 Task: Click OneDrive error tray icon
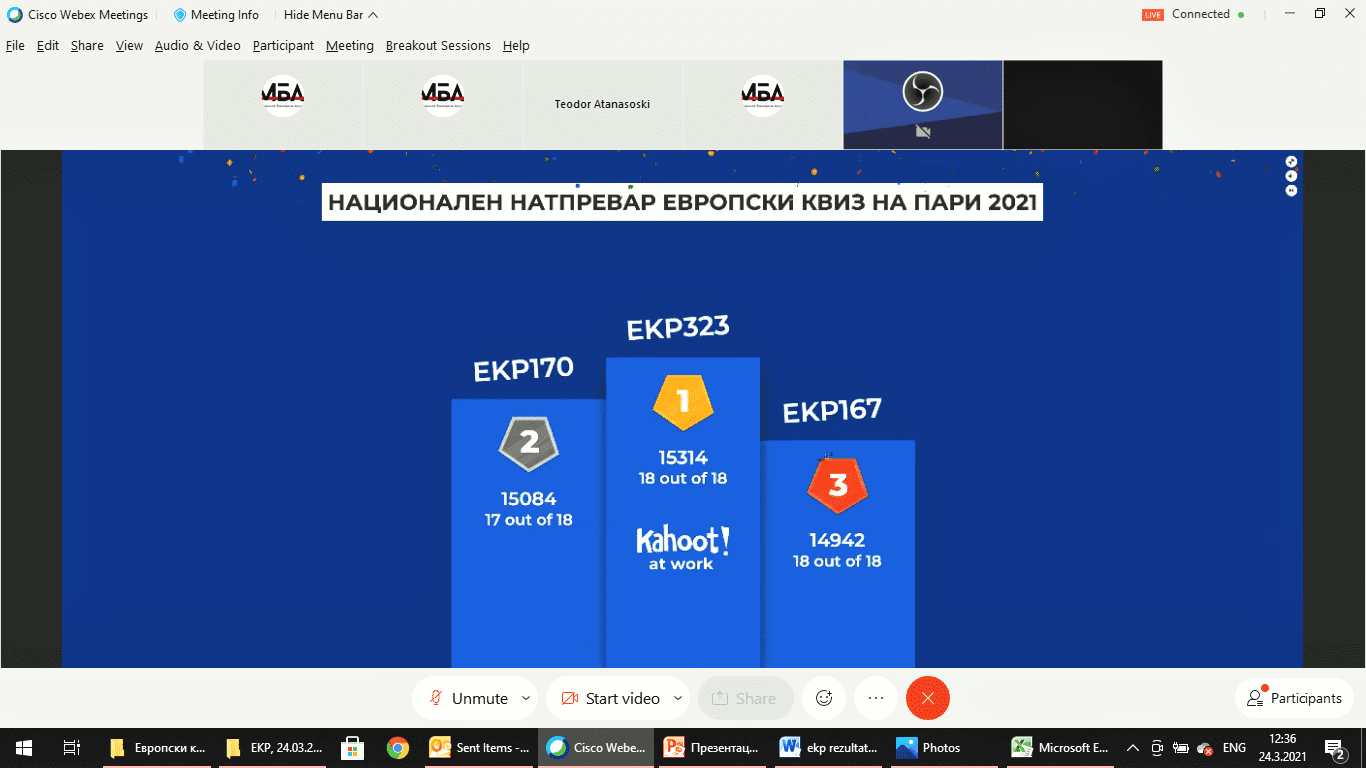(x=1205, y=748)
